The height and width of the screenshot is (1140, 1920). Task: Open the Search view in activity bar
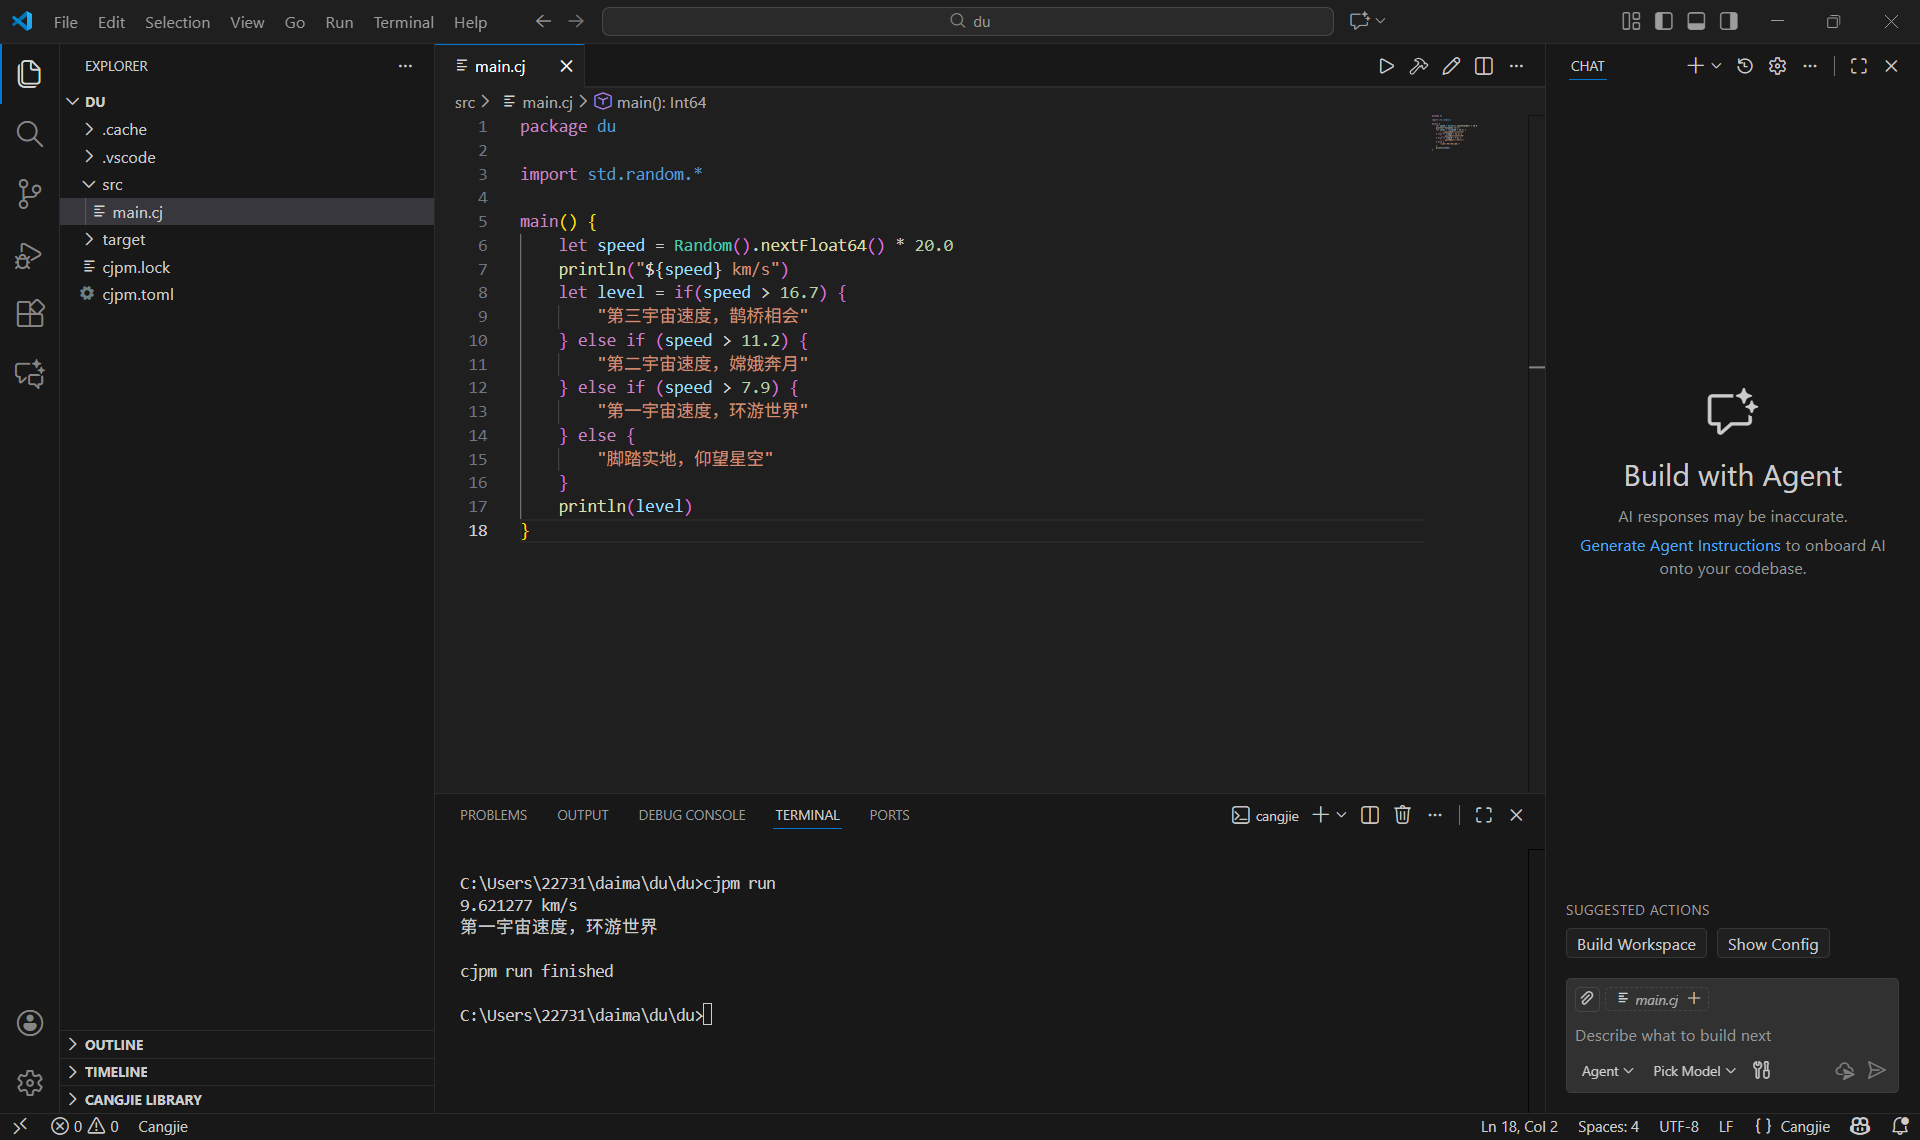point(29,134)
